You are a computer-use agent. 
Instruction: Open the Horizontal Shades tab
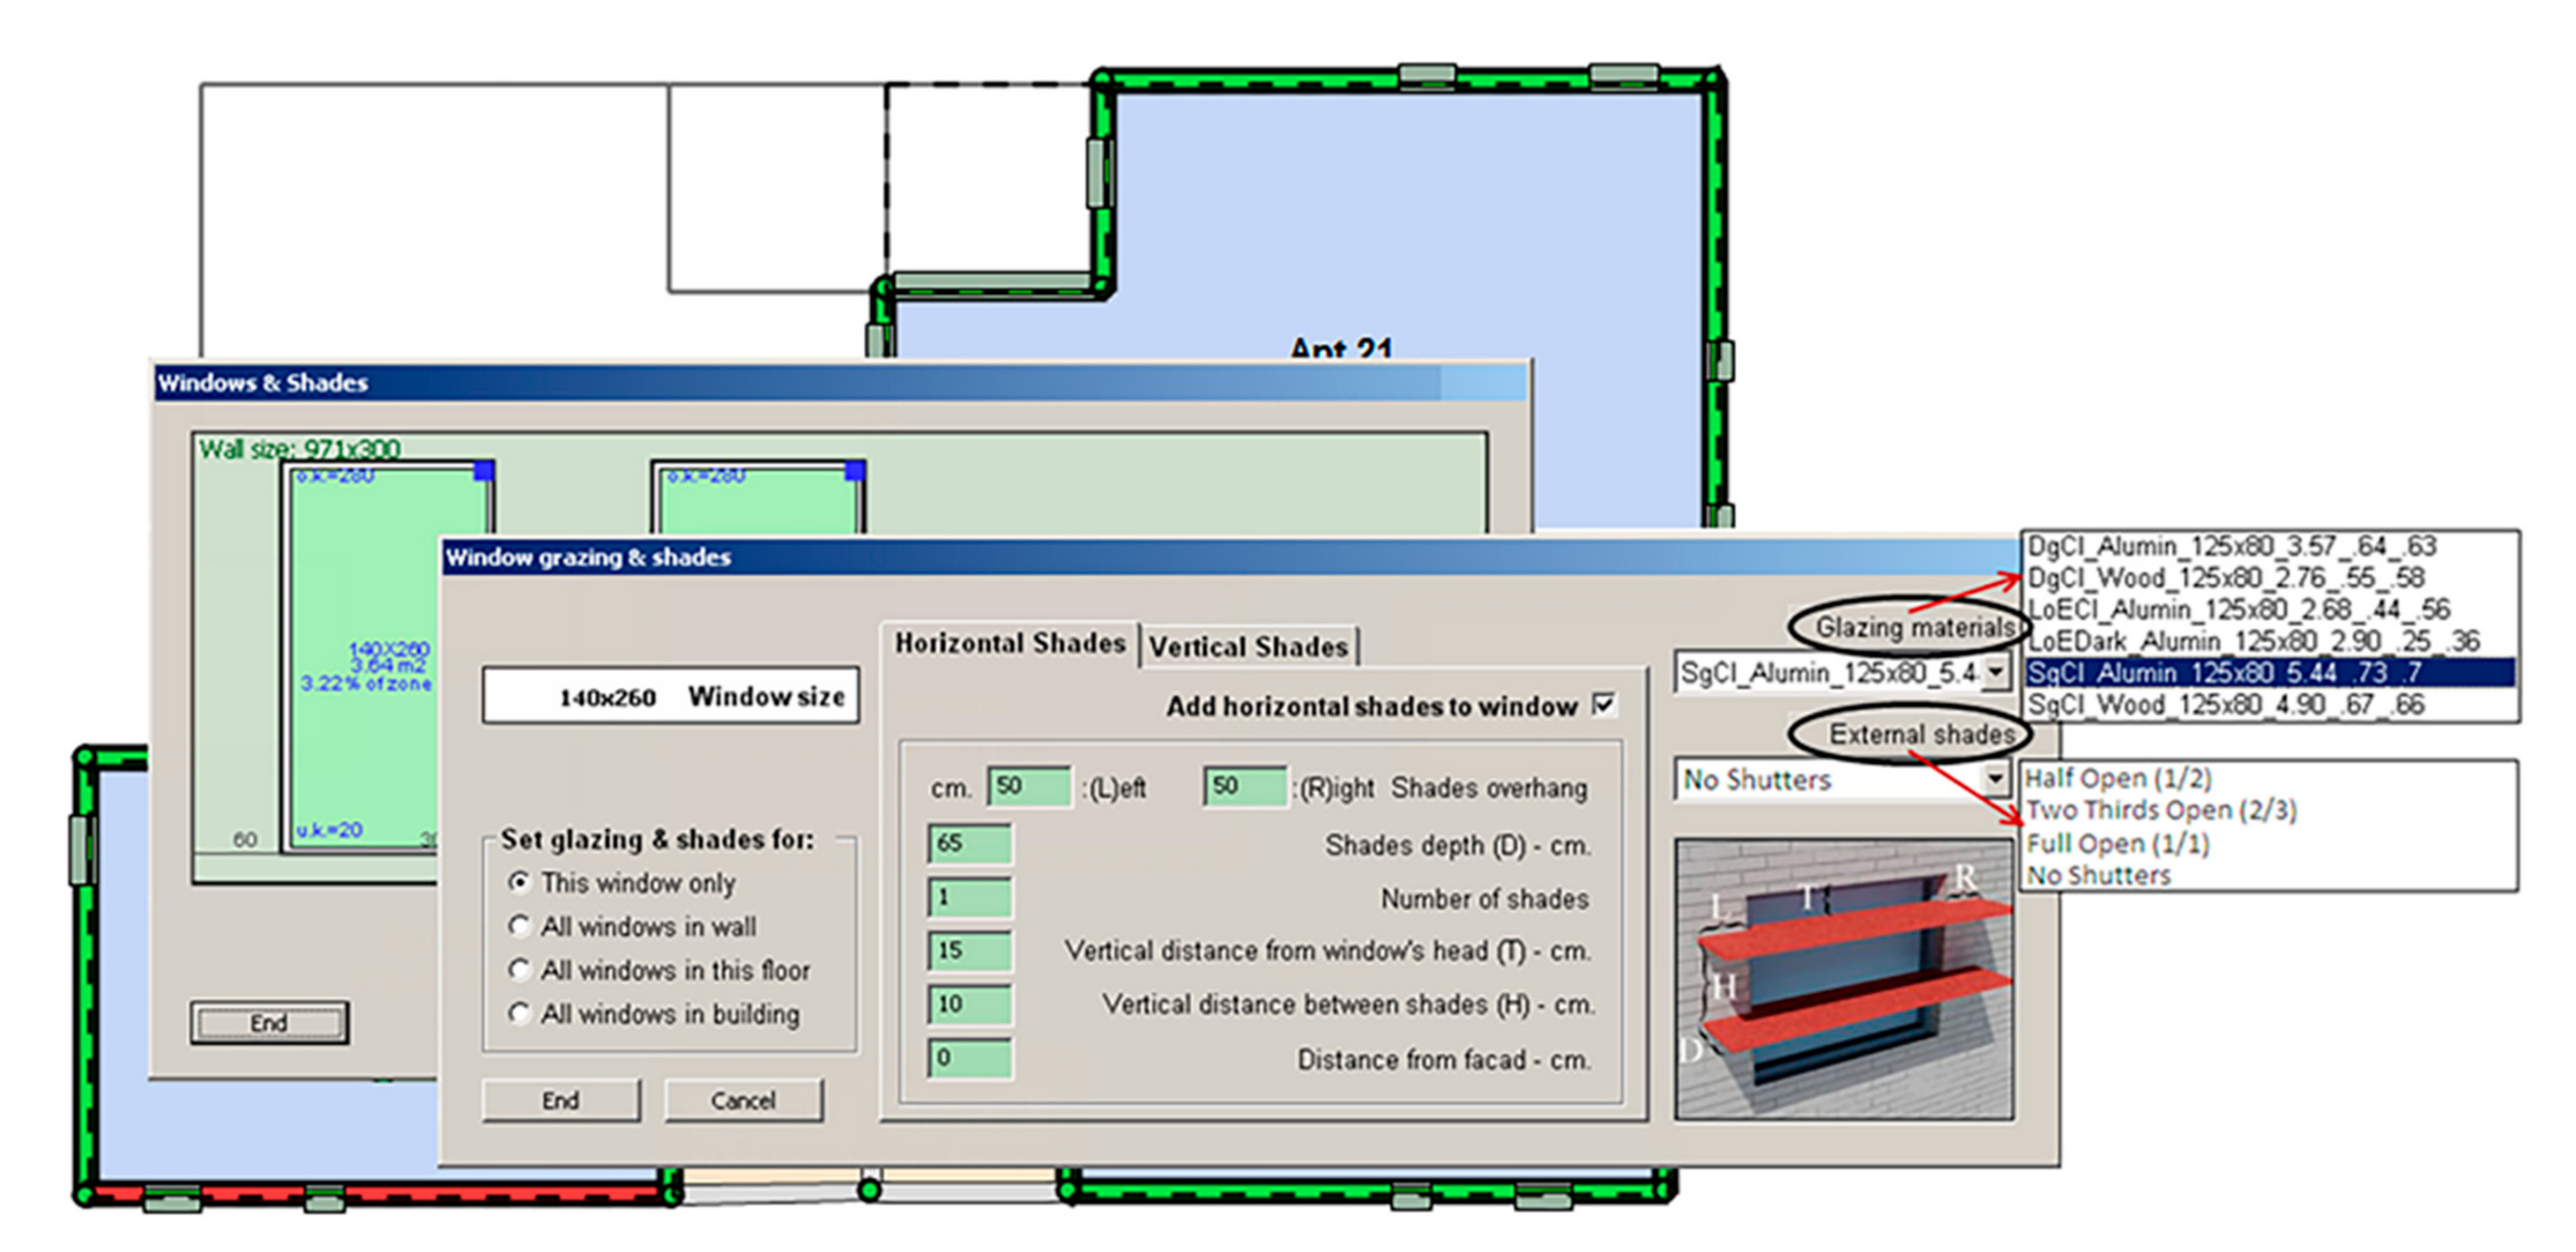[x=1009, y=643]
